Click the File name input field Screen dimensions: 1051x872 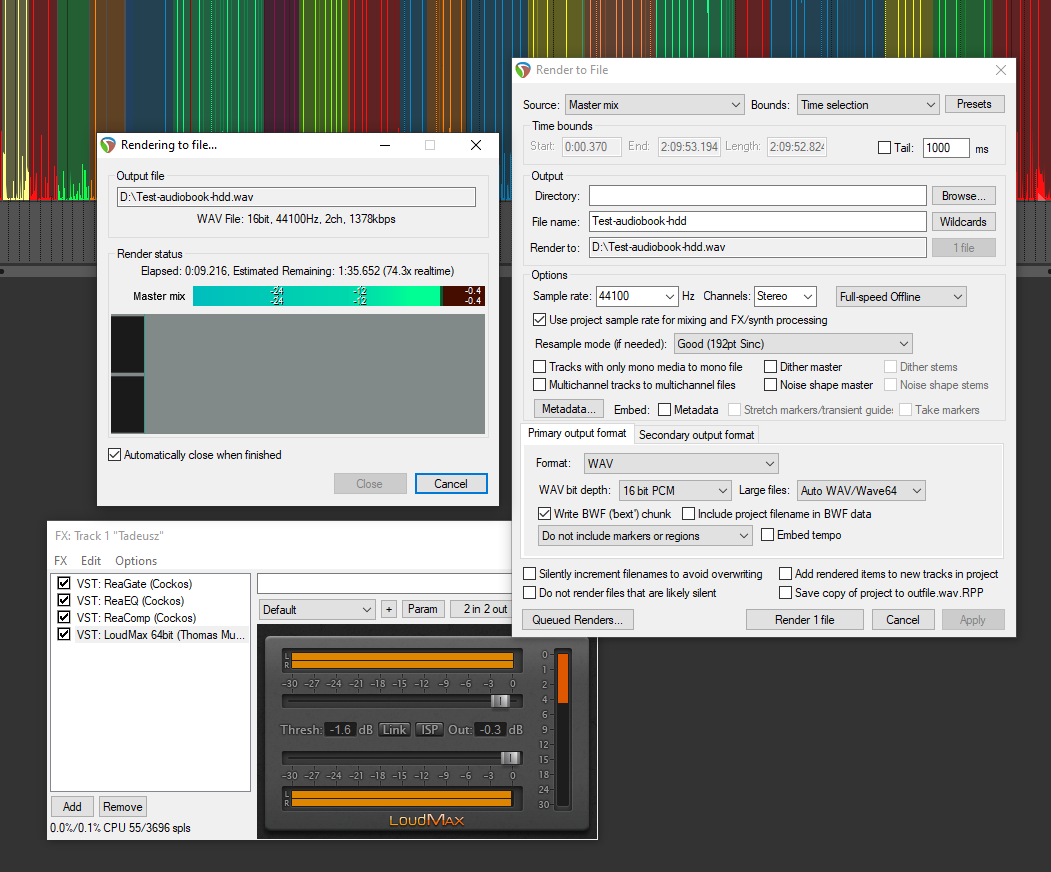[x=757, y=222]
